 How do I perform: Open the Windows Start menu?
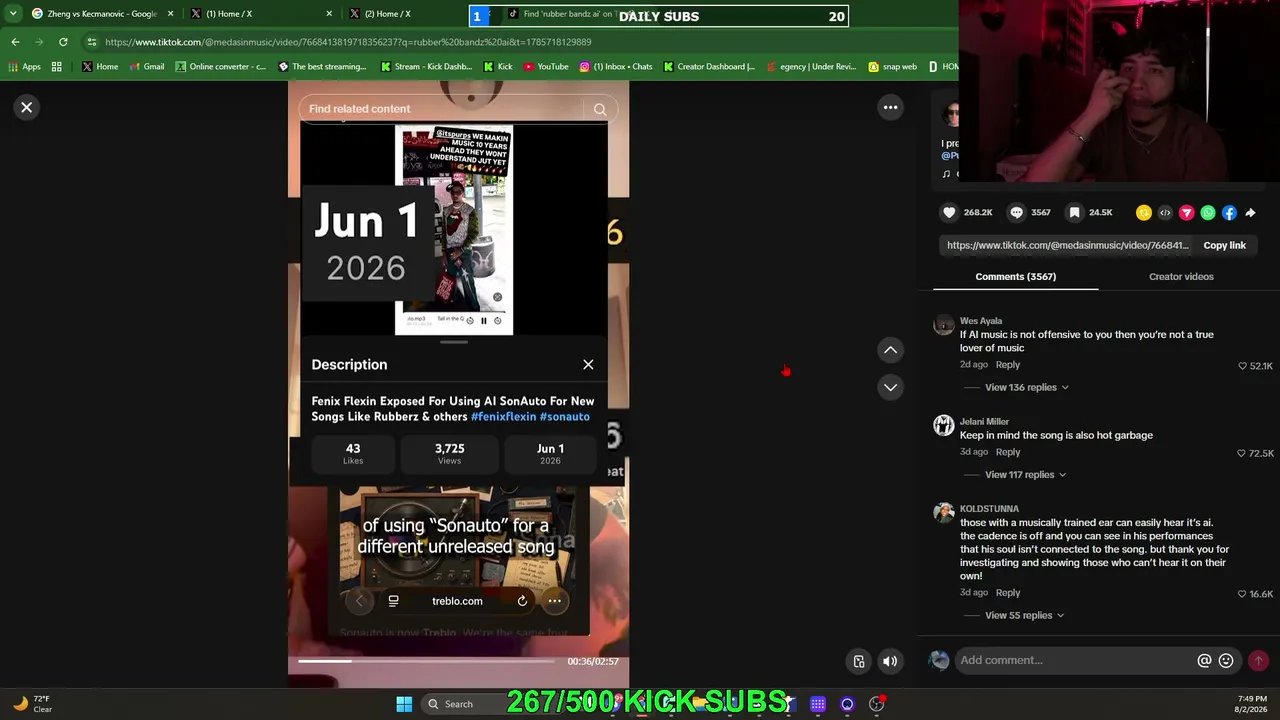pos(404,704)
